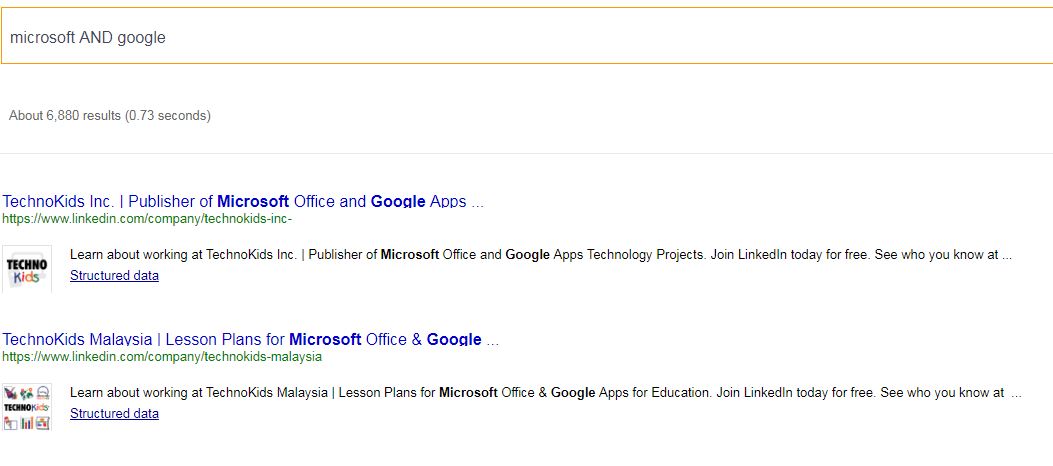
Task: Click the "About 6,880 results" count text
Action: (64, 116)
